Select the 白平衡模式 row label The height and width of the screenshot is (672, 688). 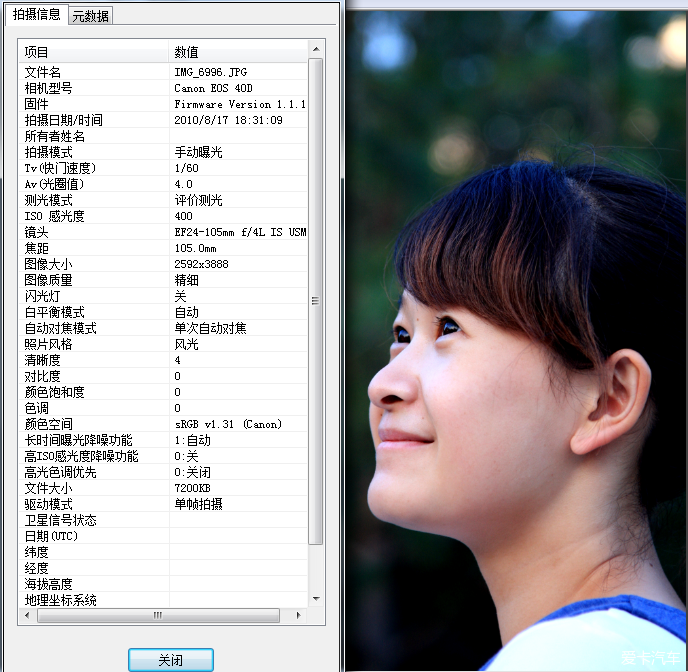click(x=54, y=312)
